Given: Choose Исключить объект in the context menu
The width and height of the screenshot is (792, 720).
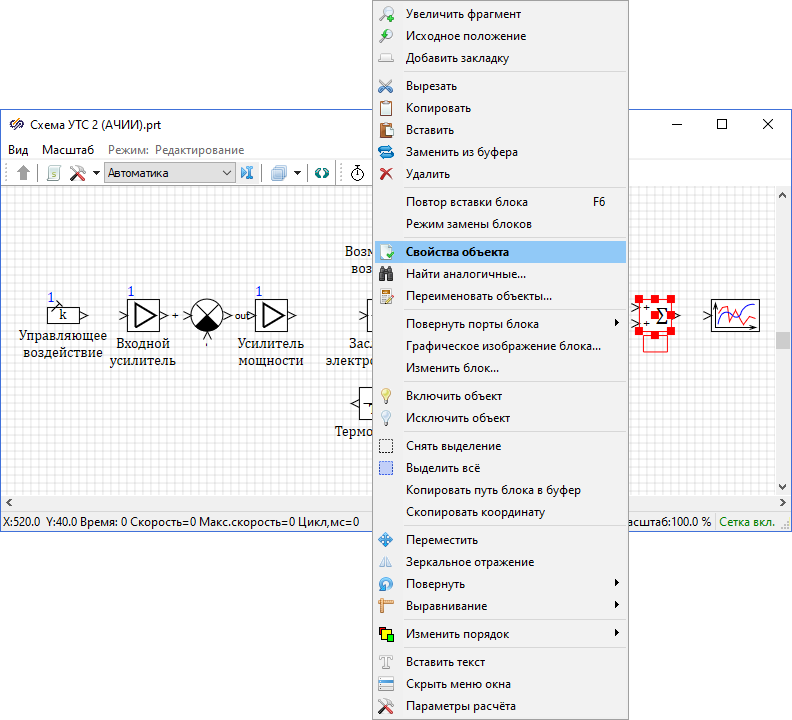Looking at the screenshot, I should coord(458,418).
